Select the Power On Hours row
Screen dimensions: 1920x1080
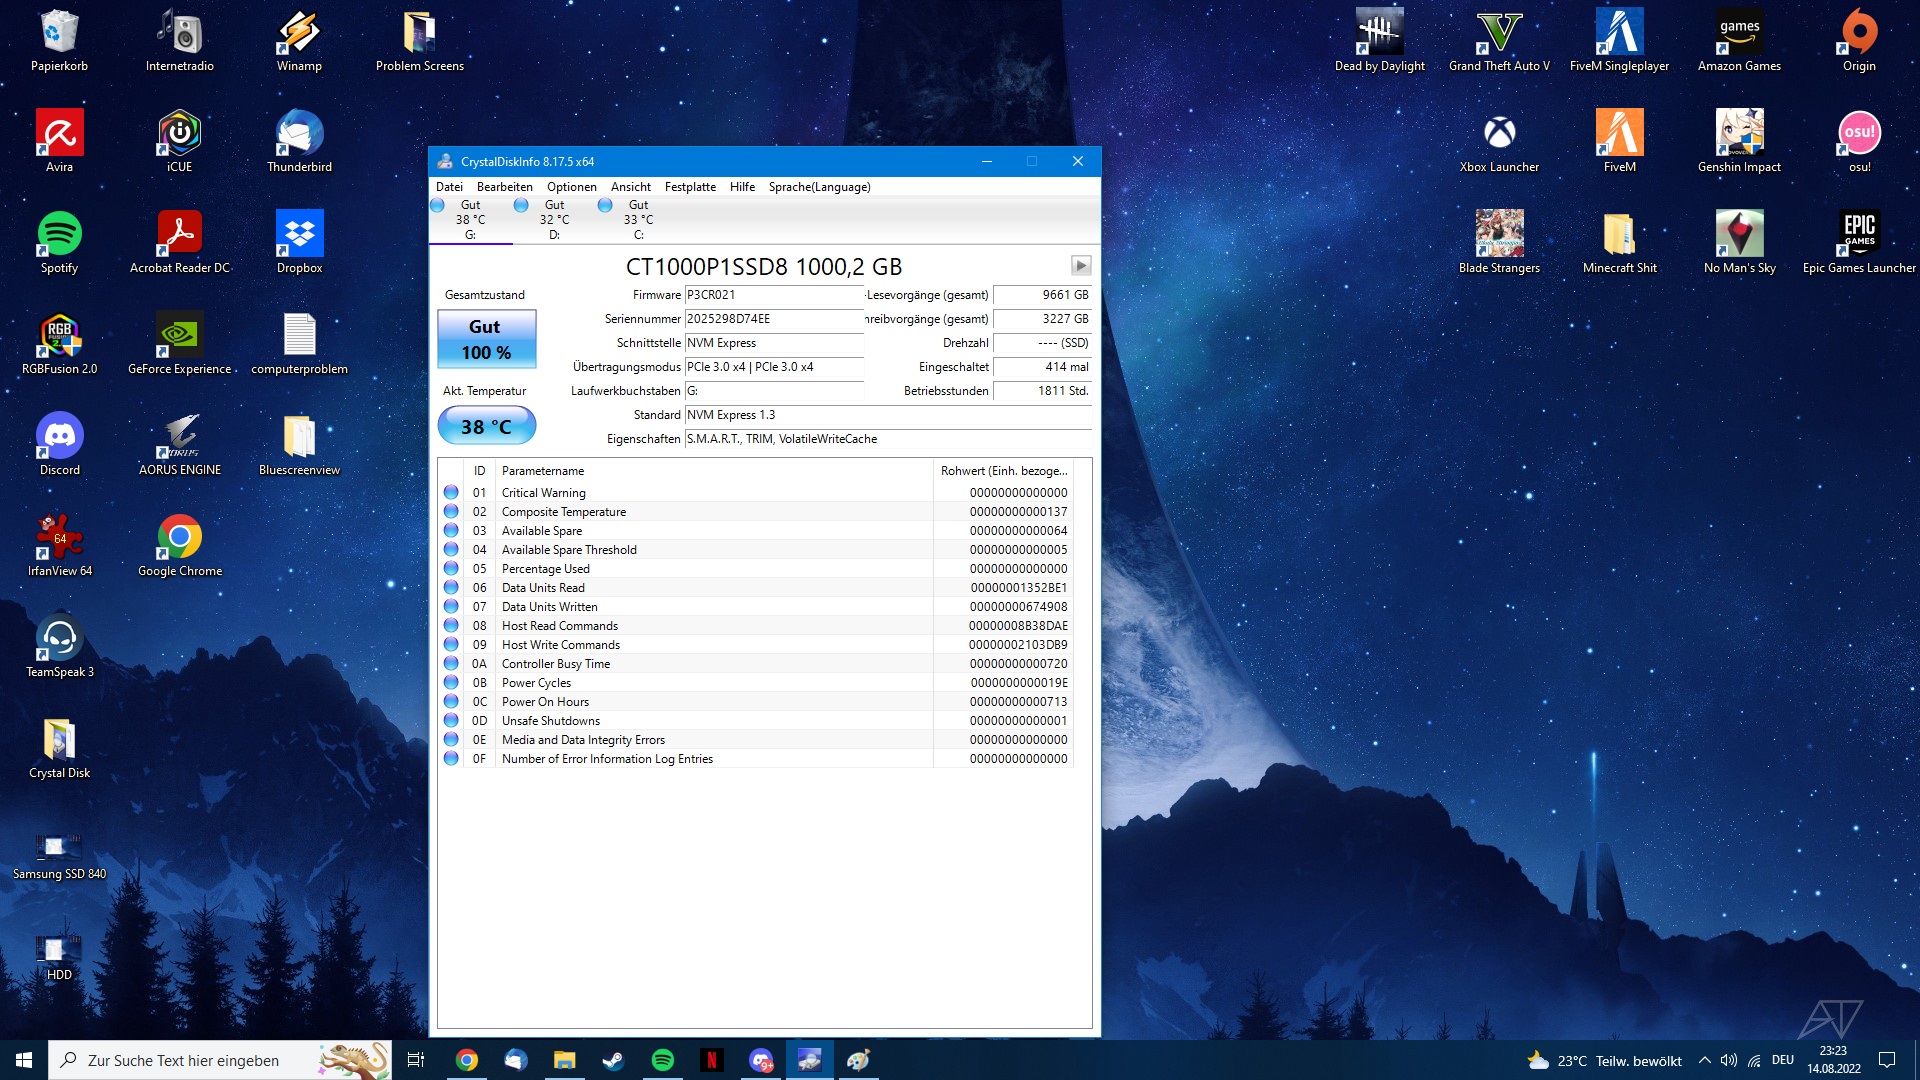pyautogui.click(x=545, y=702)
